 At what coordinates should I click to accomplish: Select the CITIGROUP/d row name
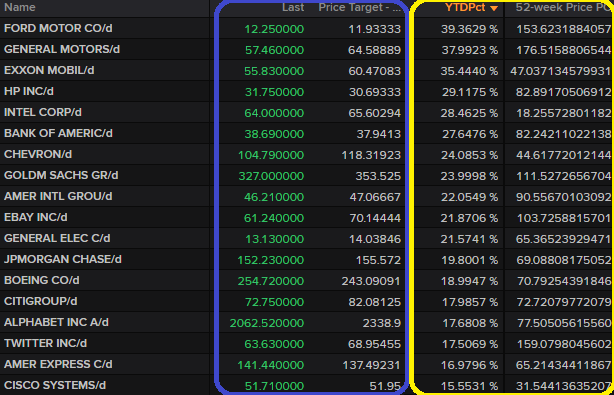tap(40, 301)
